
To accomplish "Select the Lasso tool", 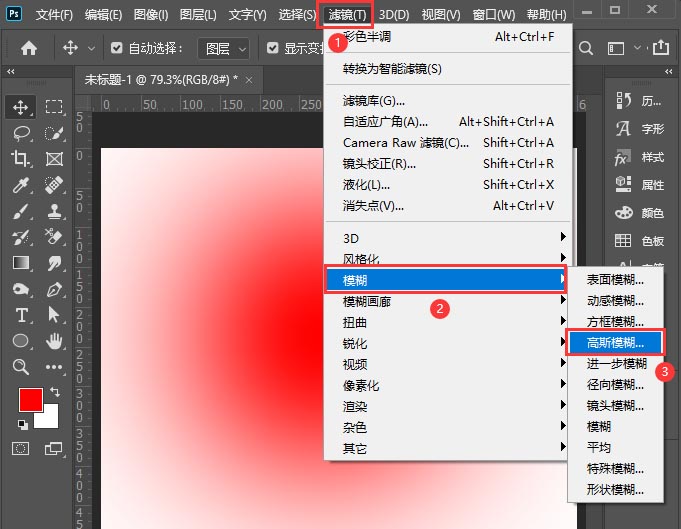I will [x=20, y=133].
